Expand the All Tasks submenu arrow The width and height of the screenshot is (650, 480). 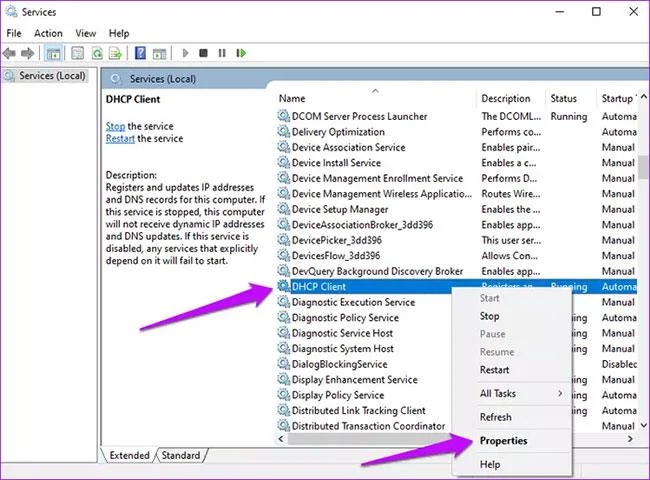pos(560,393)
